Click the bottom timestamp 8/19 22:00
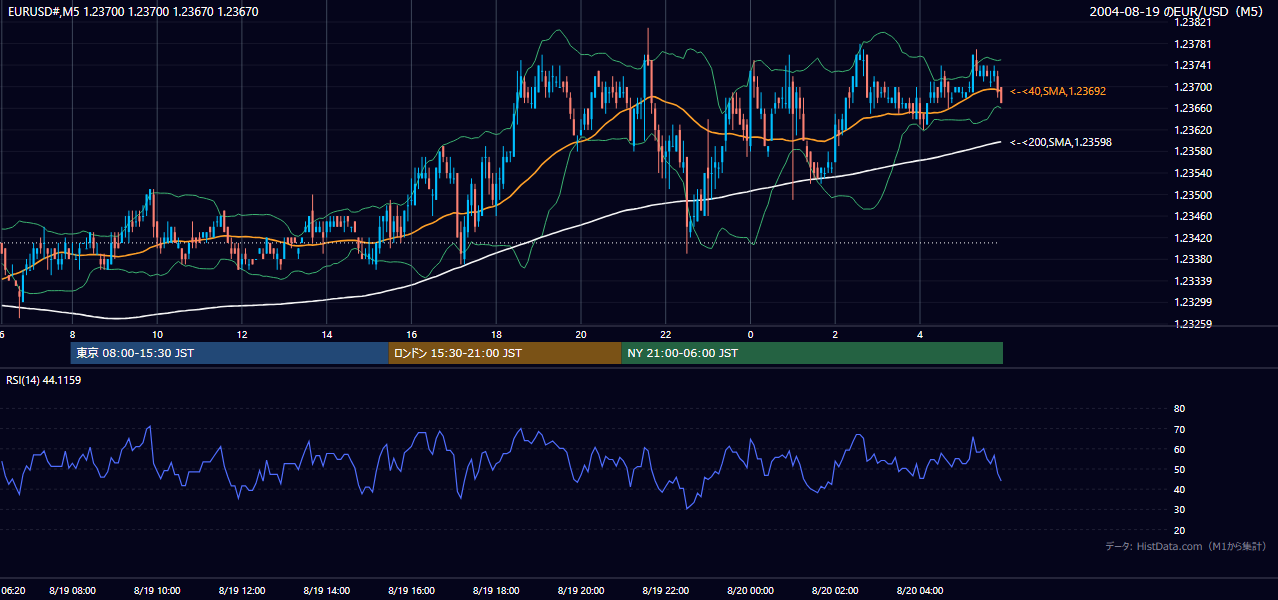This screenshot has width=1278, height=600. (x=667, y=591)
